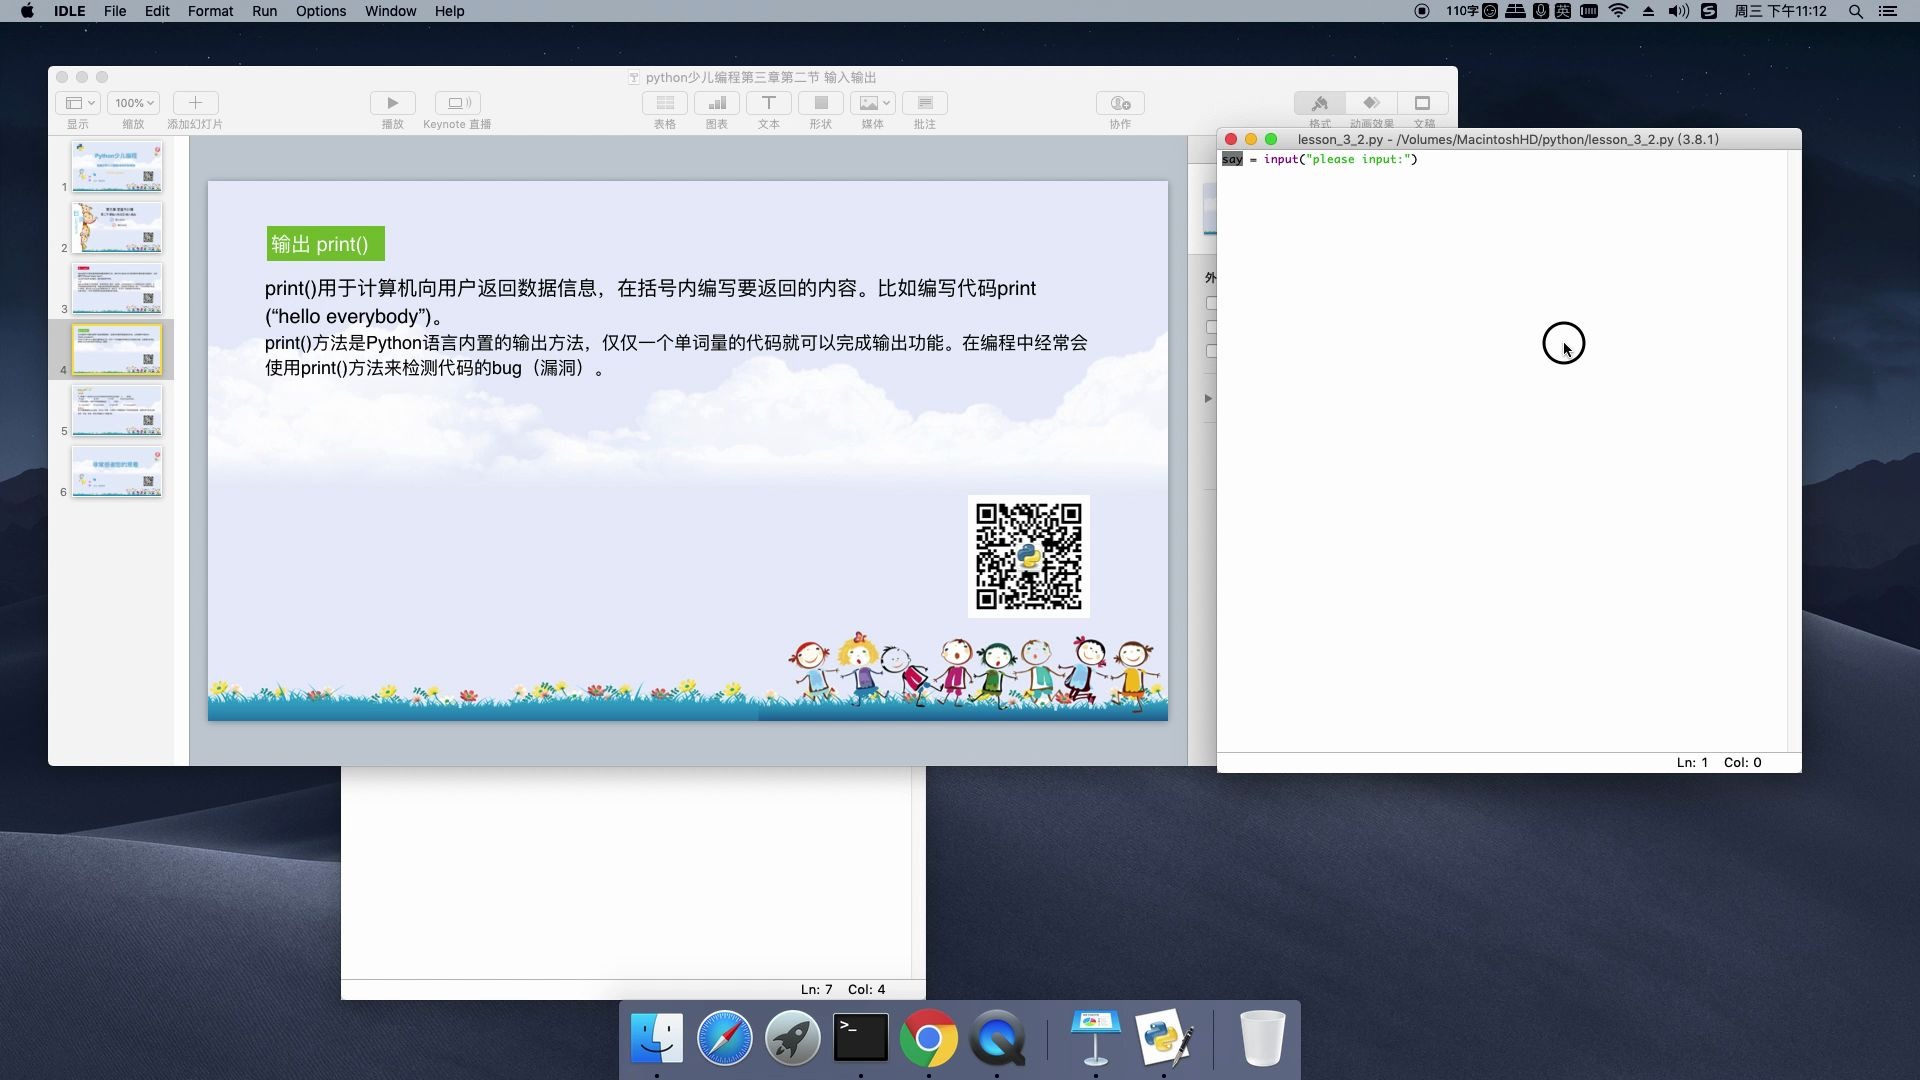
Task: Insert a table in Keynote
Action: click(x=664, y=103)
